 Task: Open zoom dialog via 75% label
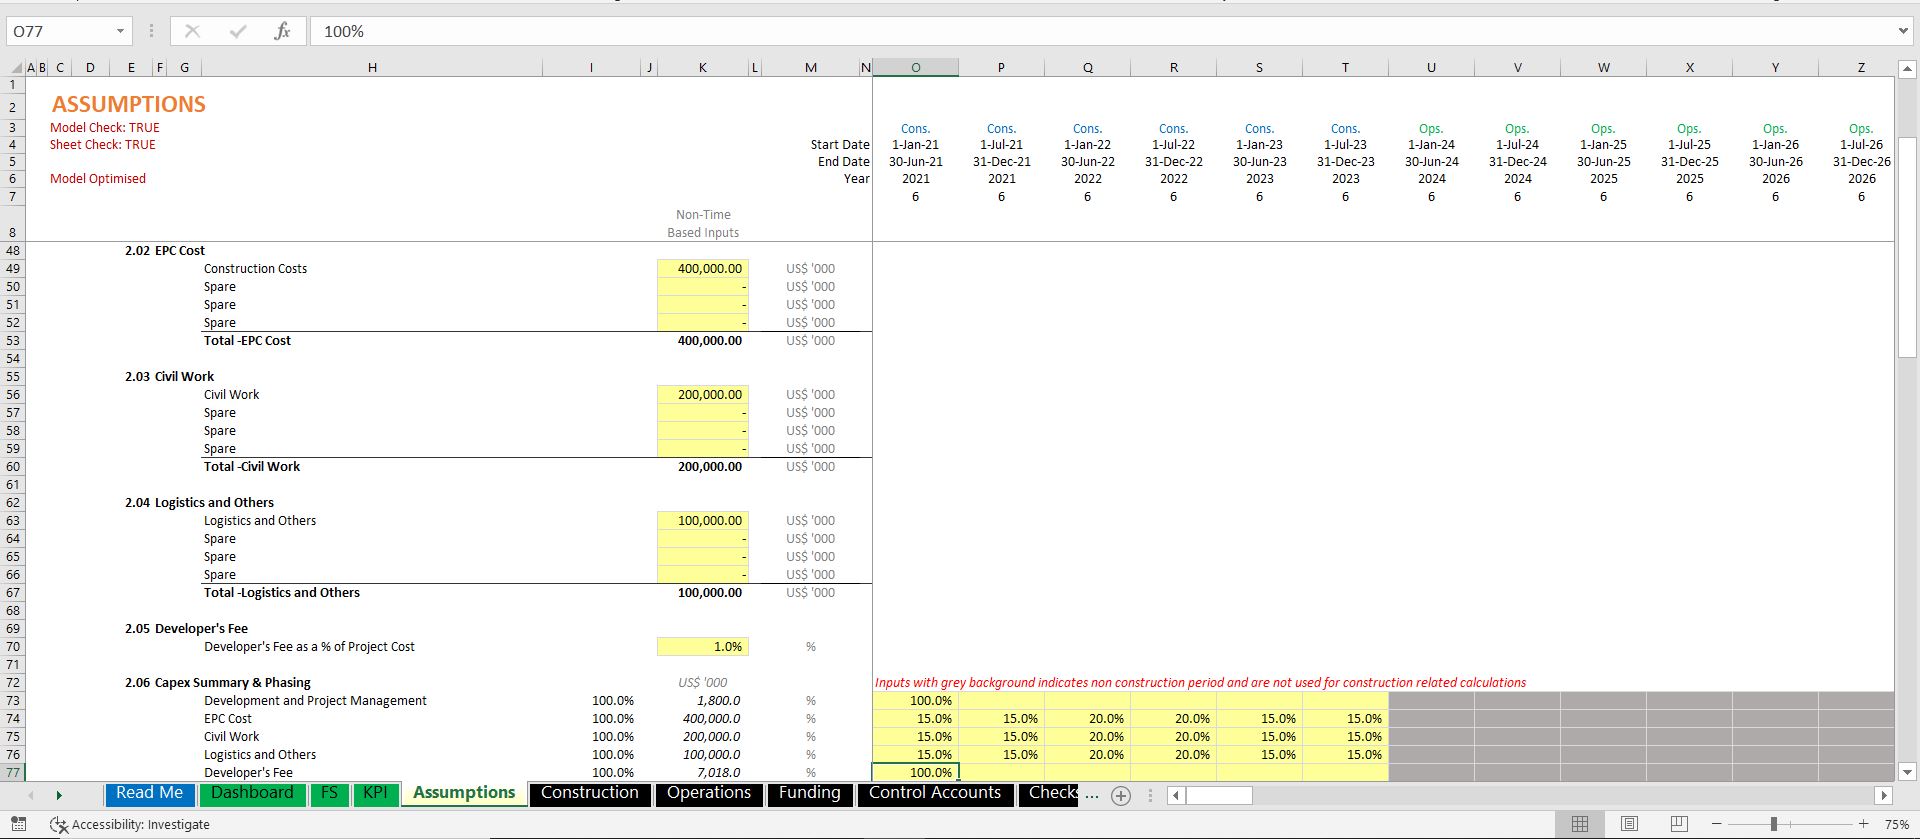(x=1896, y=825)
